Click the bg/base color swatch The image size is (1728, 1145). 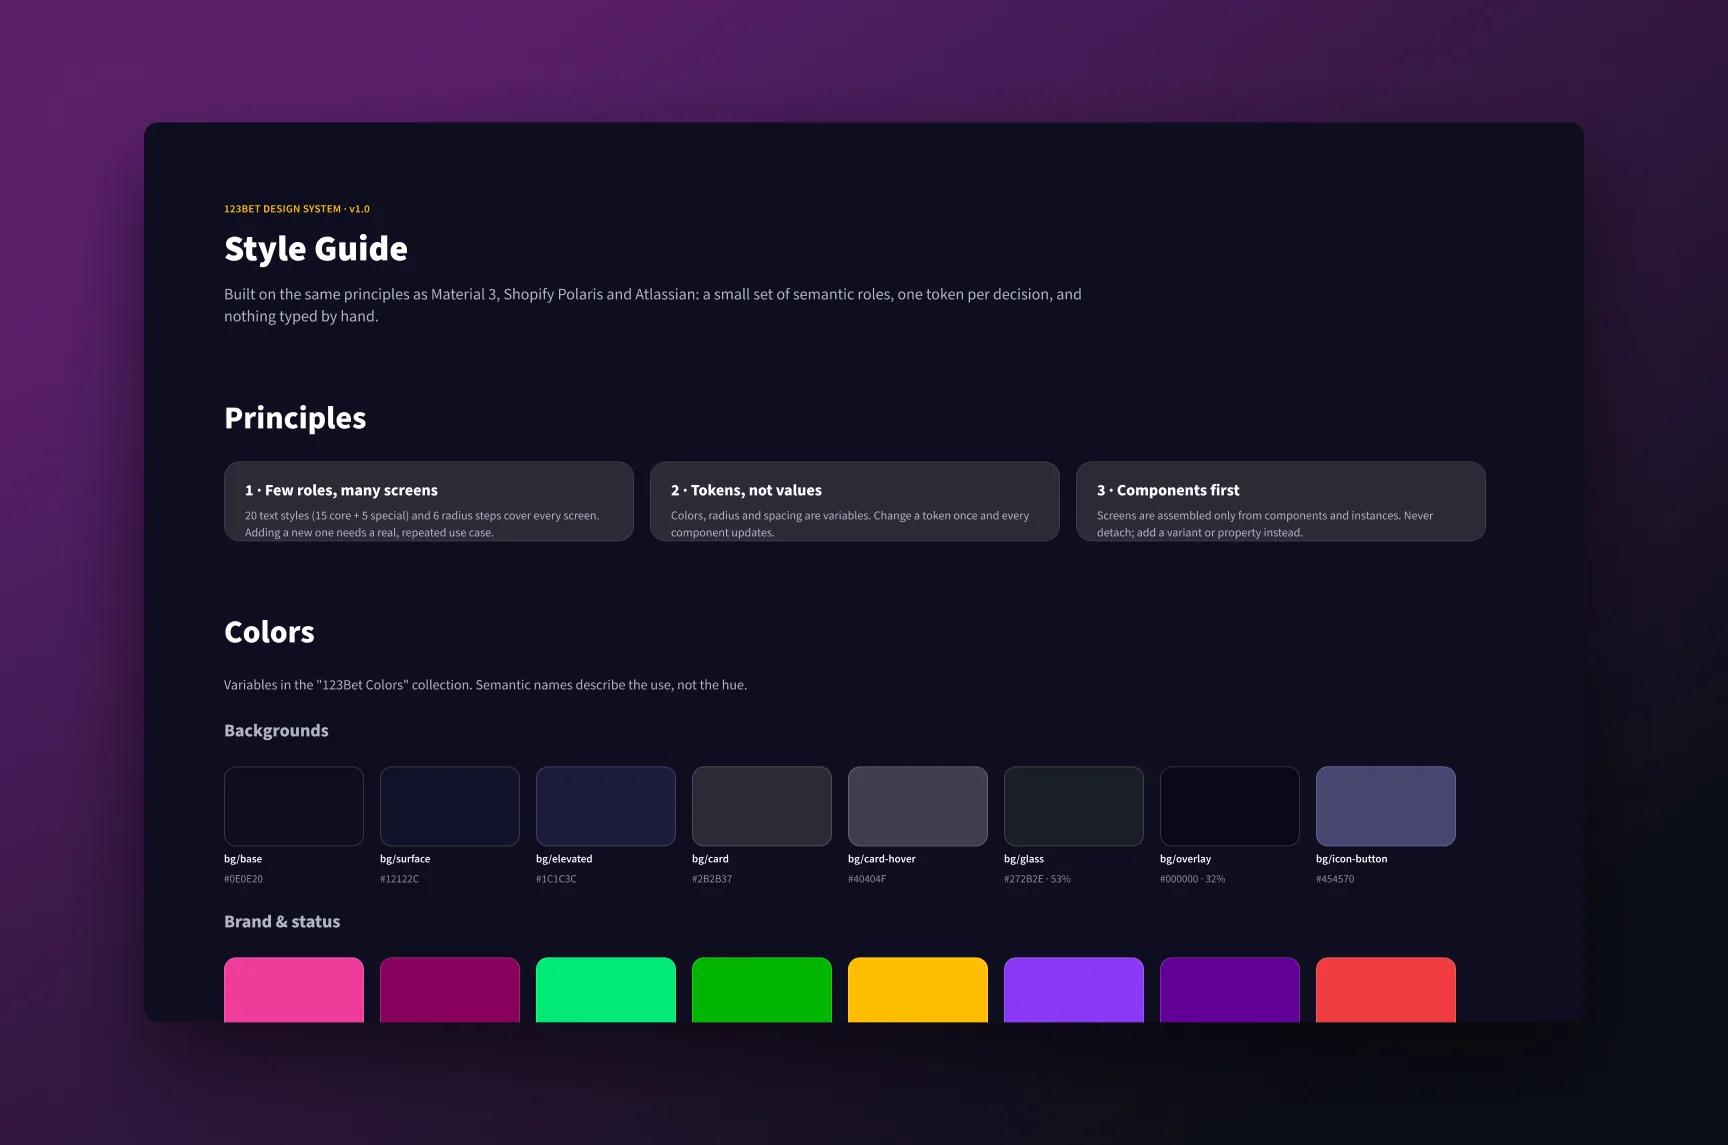click(x=294, y=806)
